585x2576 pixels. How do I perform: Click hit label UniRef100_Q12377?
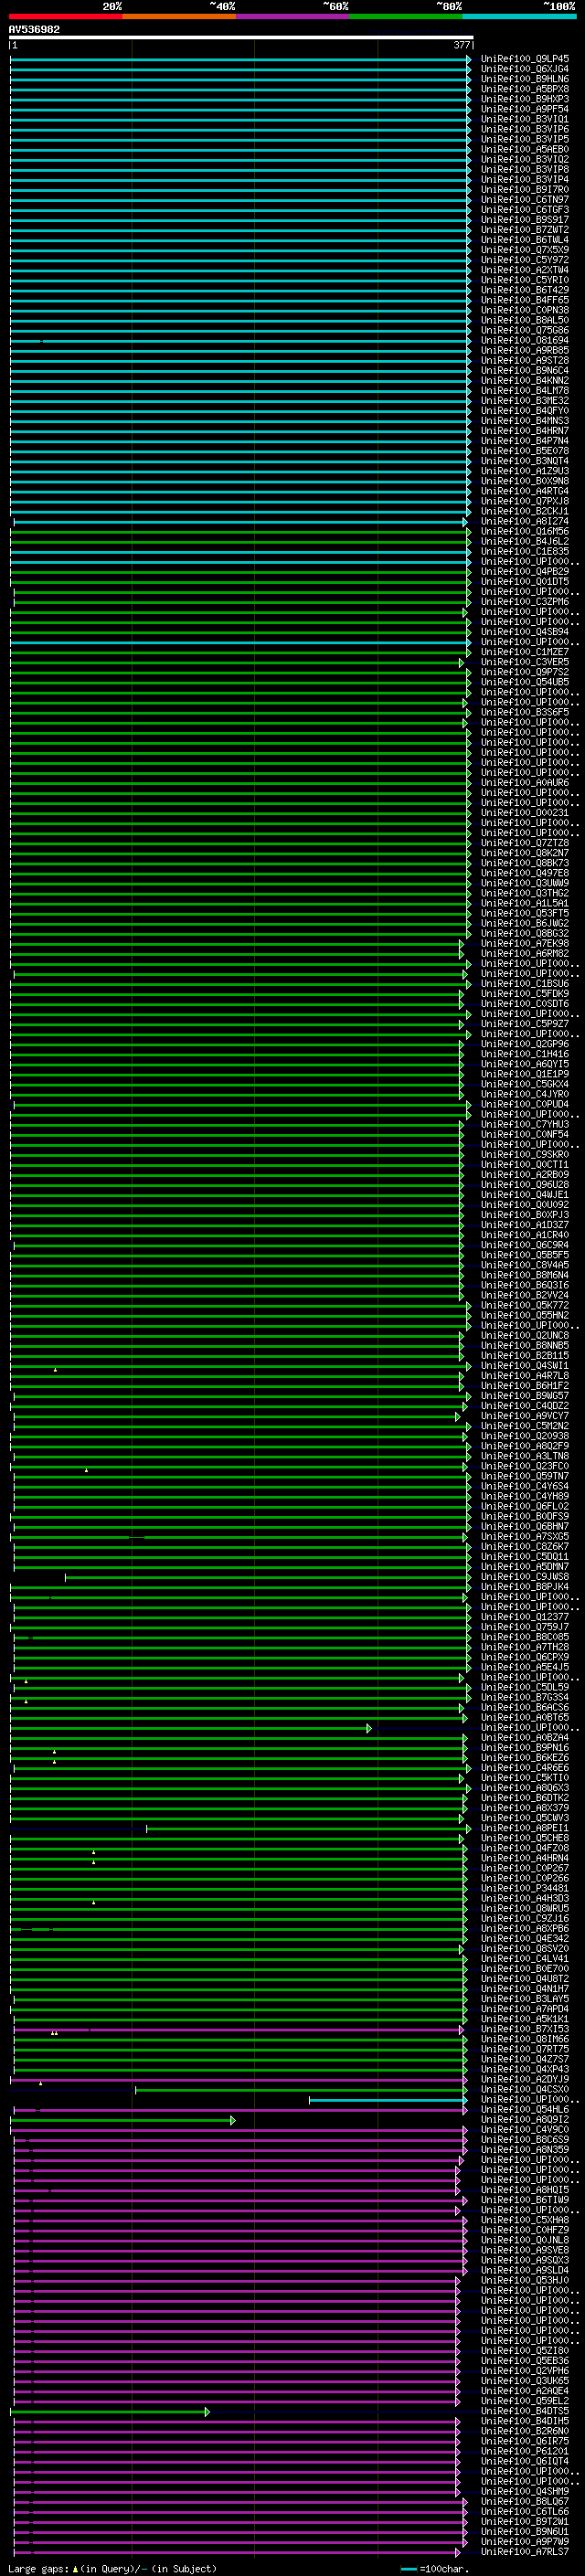[x=525, y=1617]
